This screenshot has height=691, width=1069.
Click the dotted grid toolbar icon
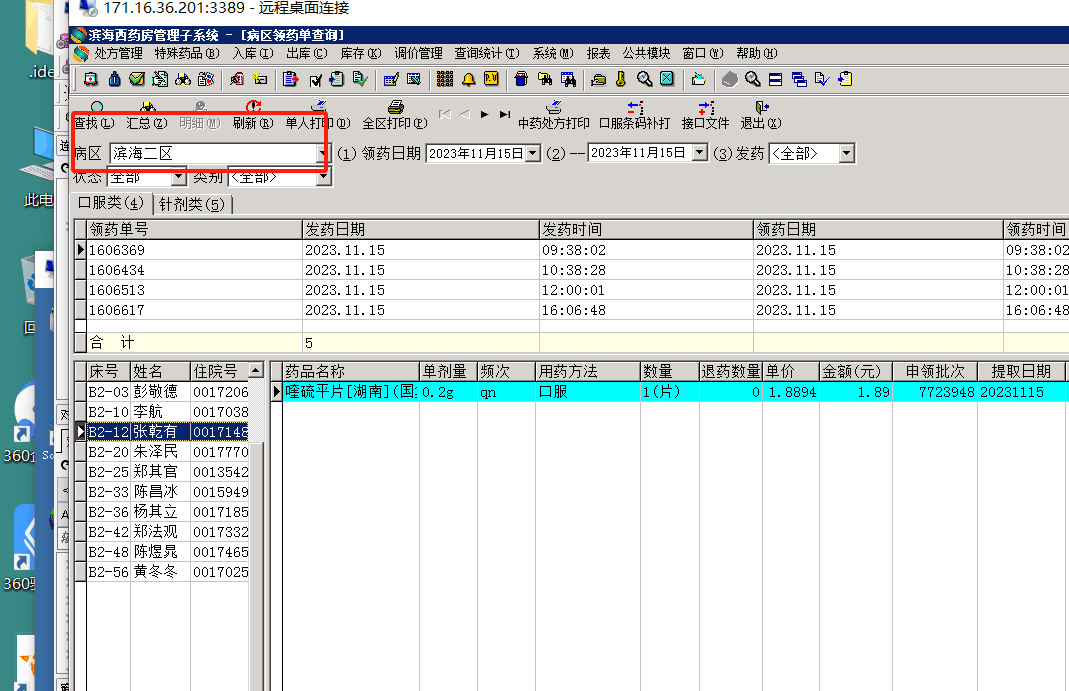(x=445, y=80)
